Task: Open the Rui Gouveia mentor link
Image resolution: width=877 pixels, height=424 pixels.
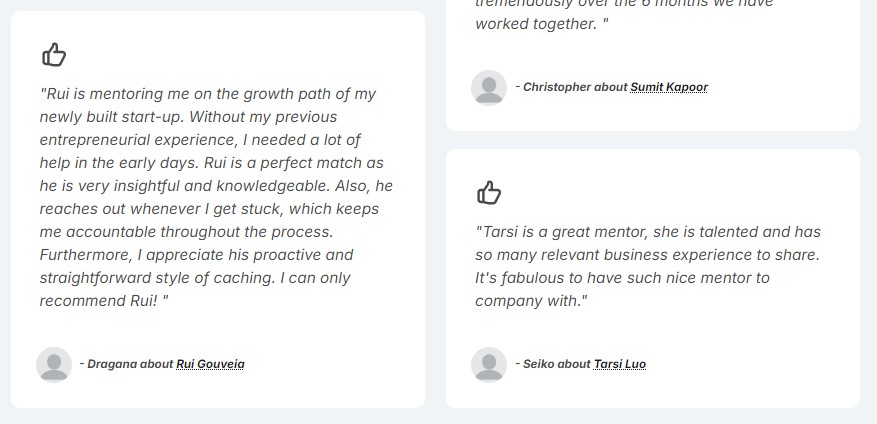Action: 210,364
